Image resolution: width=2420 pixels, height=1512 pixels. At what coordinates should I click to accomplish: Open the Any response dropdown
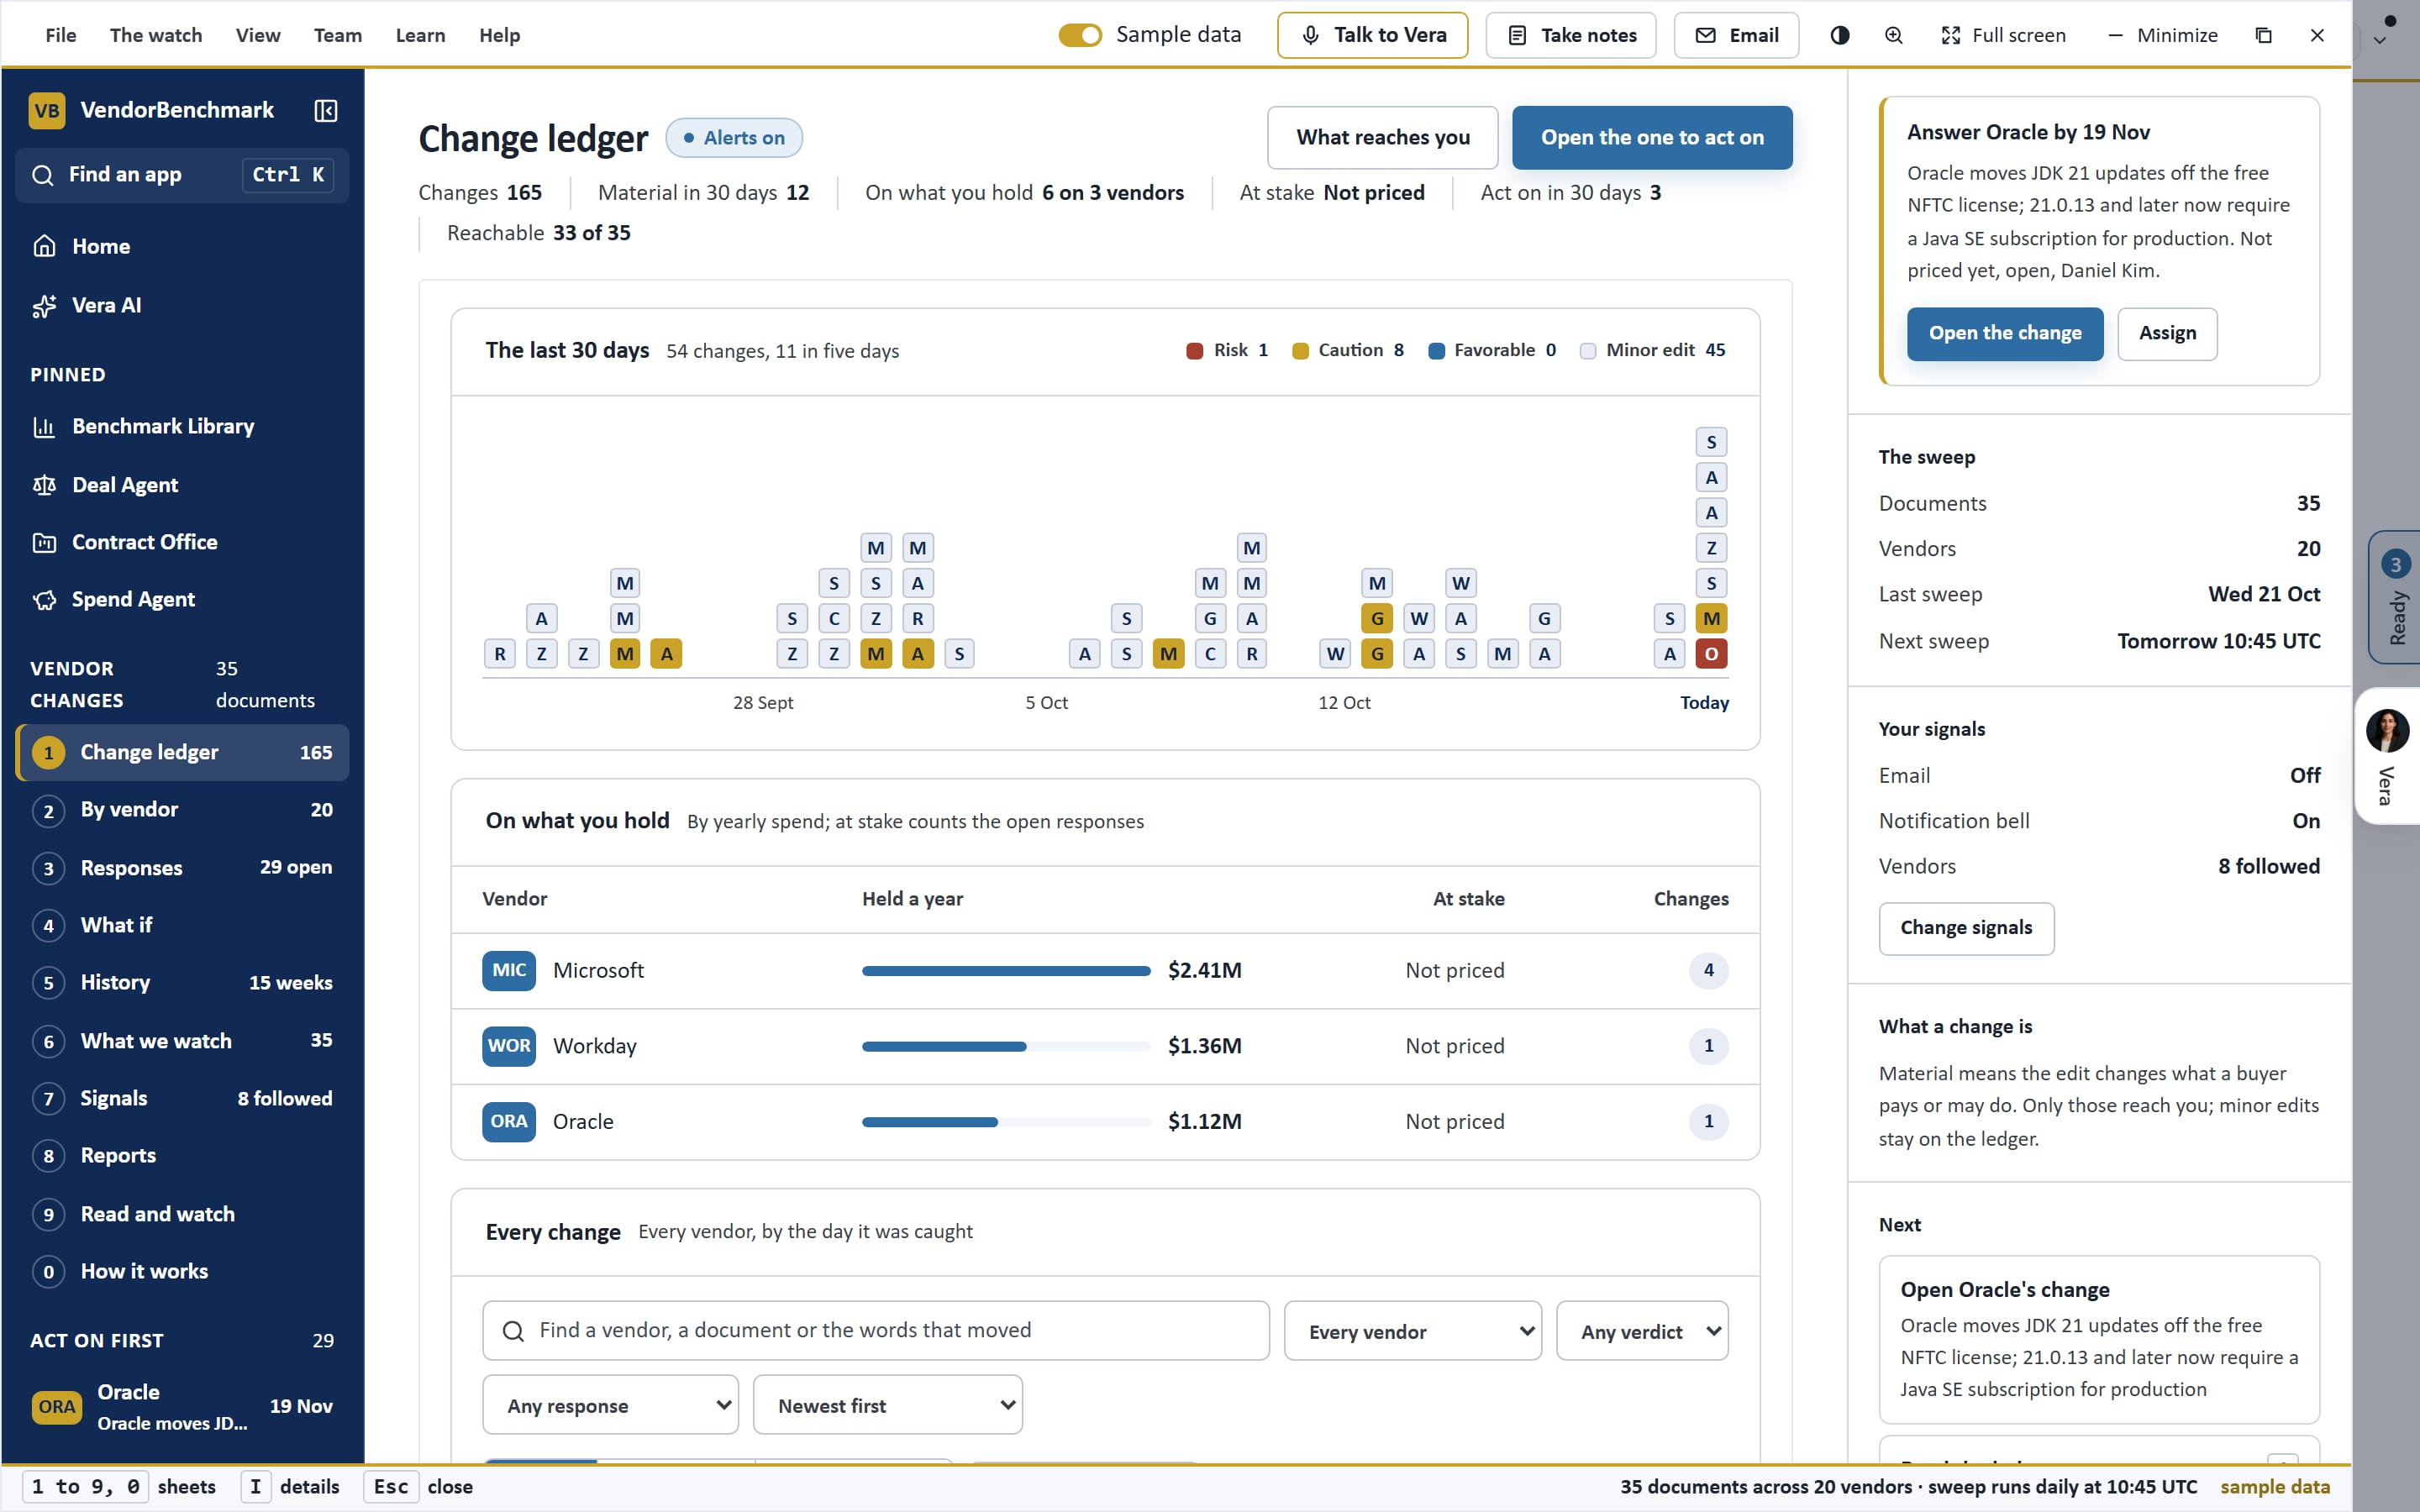pos(610,1405)
